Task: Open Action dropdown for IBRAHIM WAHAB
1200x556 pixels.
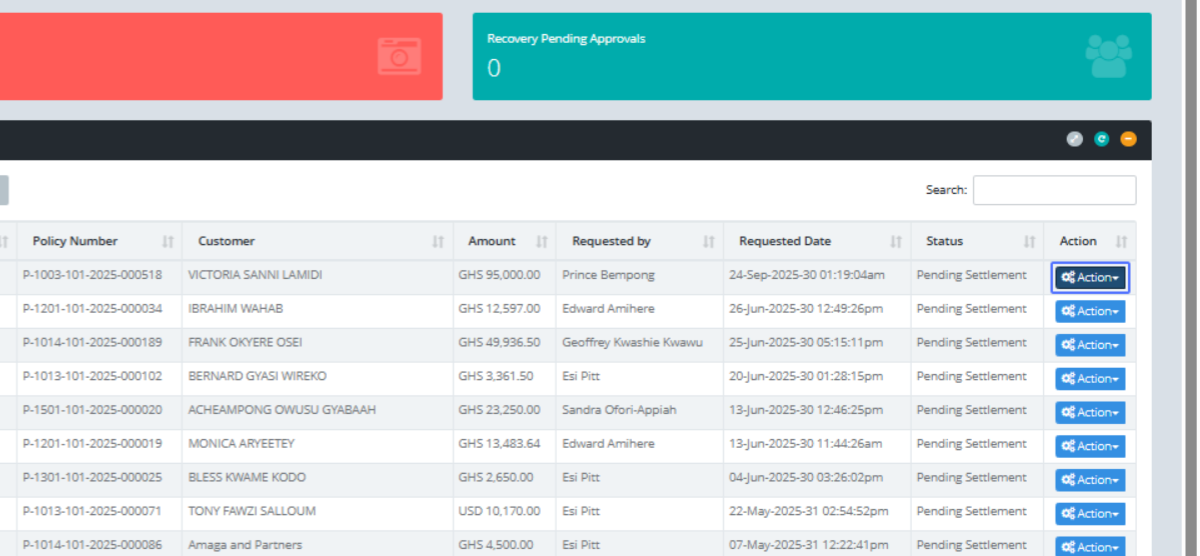Action: tap(1090, 311)
